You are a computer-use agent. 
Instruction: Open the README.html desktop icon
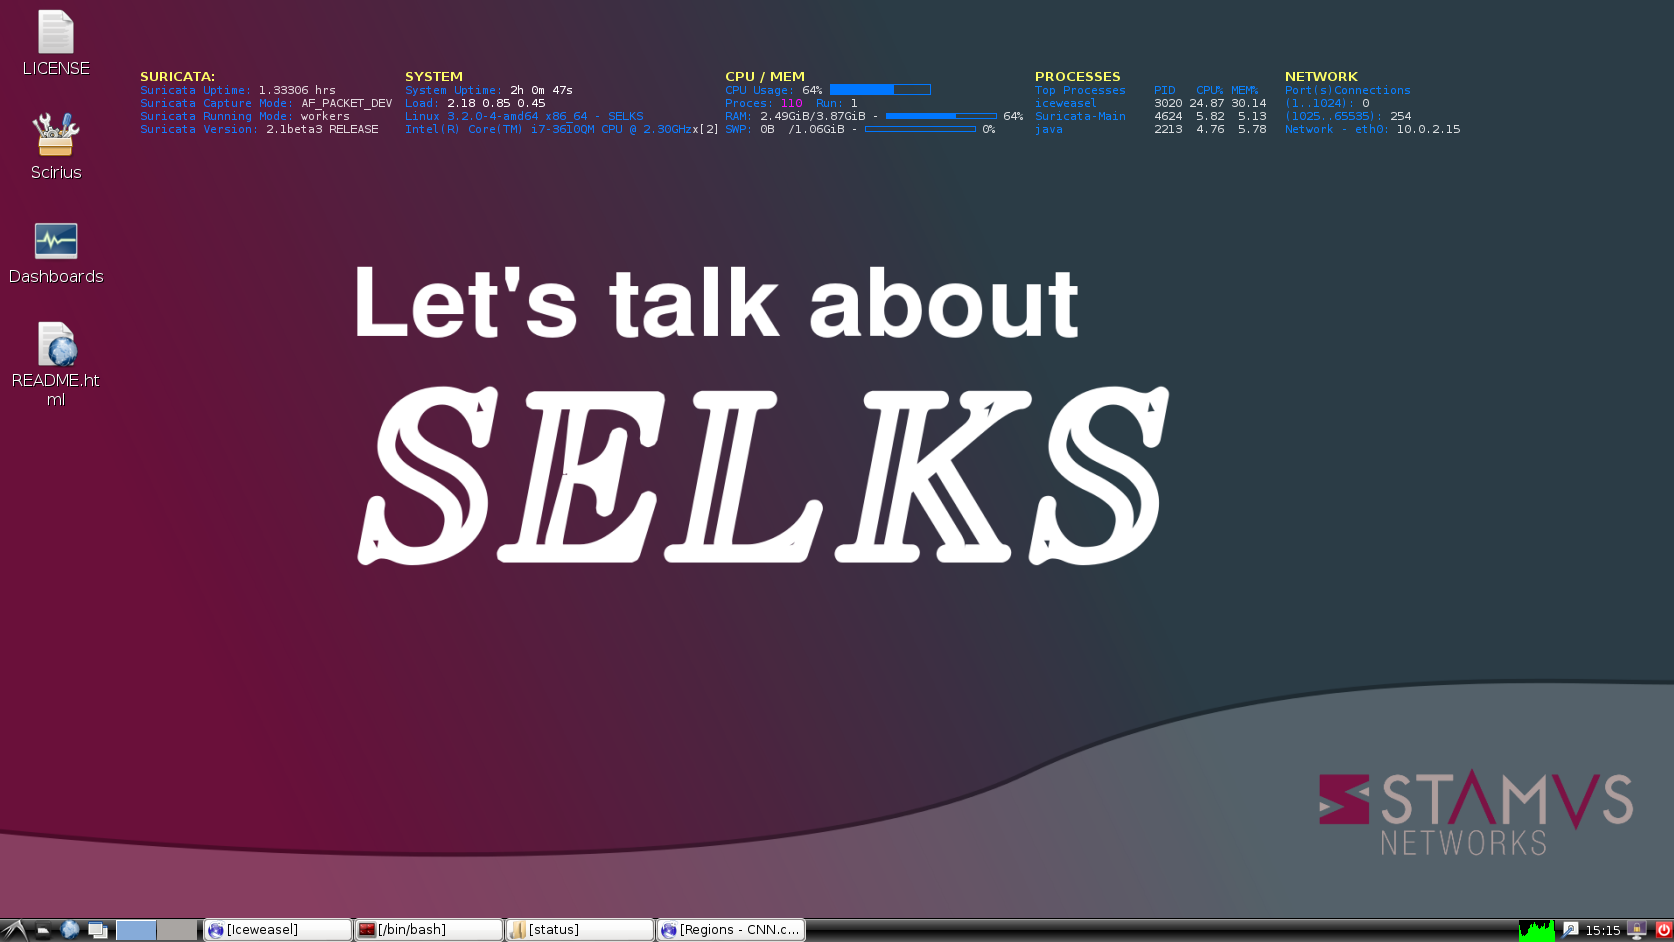point(56,364)
